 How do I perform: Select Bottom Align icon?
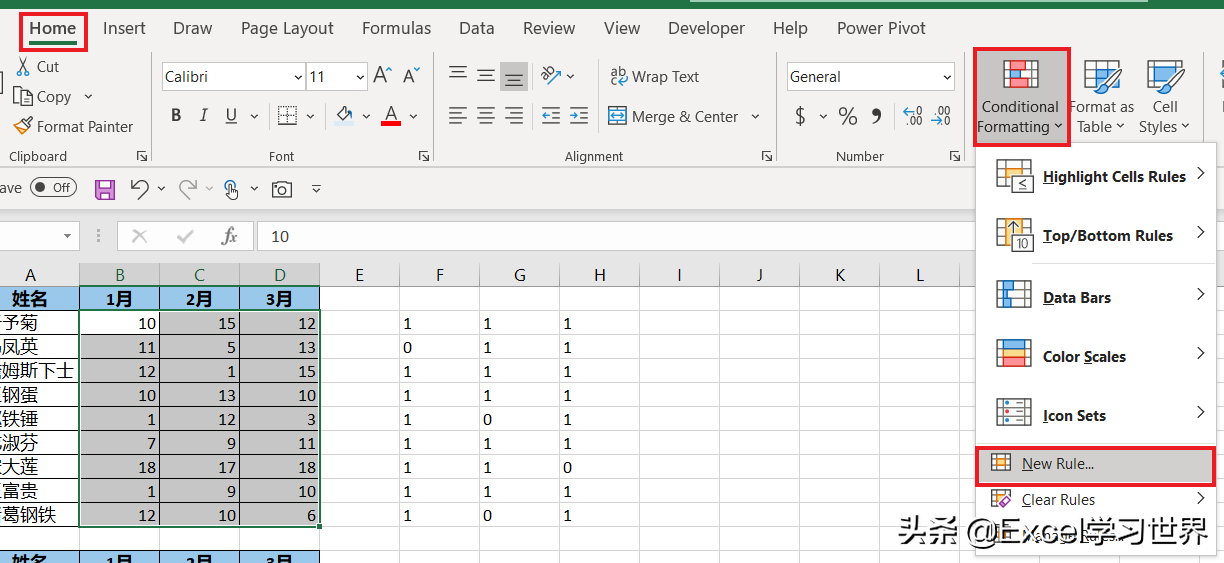point(514,76)
